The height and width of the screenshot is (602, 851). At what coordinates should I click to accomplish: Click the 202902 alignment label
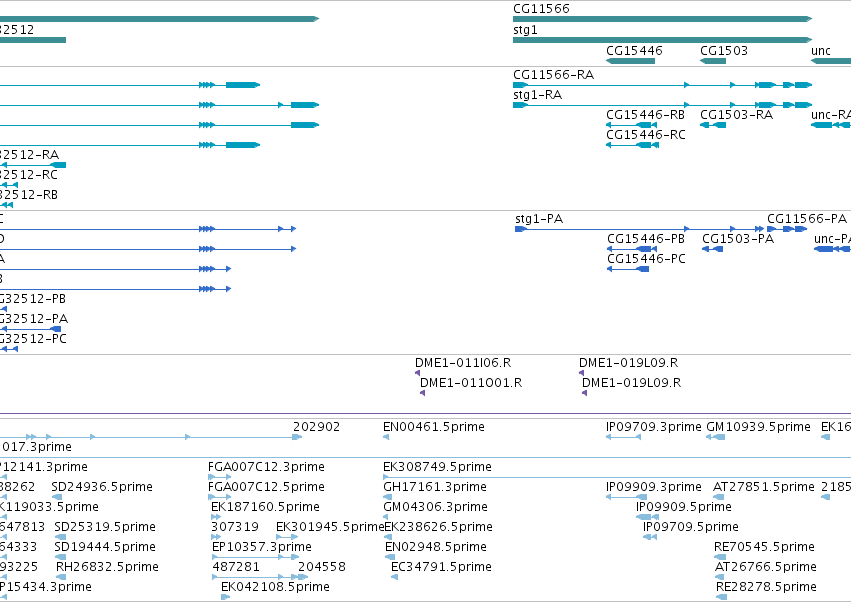coord(316,427)
